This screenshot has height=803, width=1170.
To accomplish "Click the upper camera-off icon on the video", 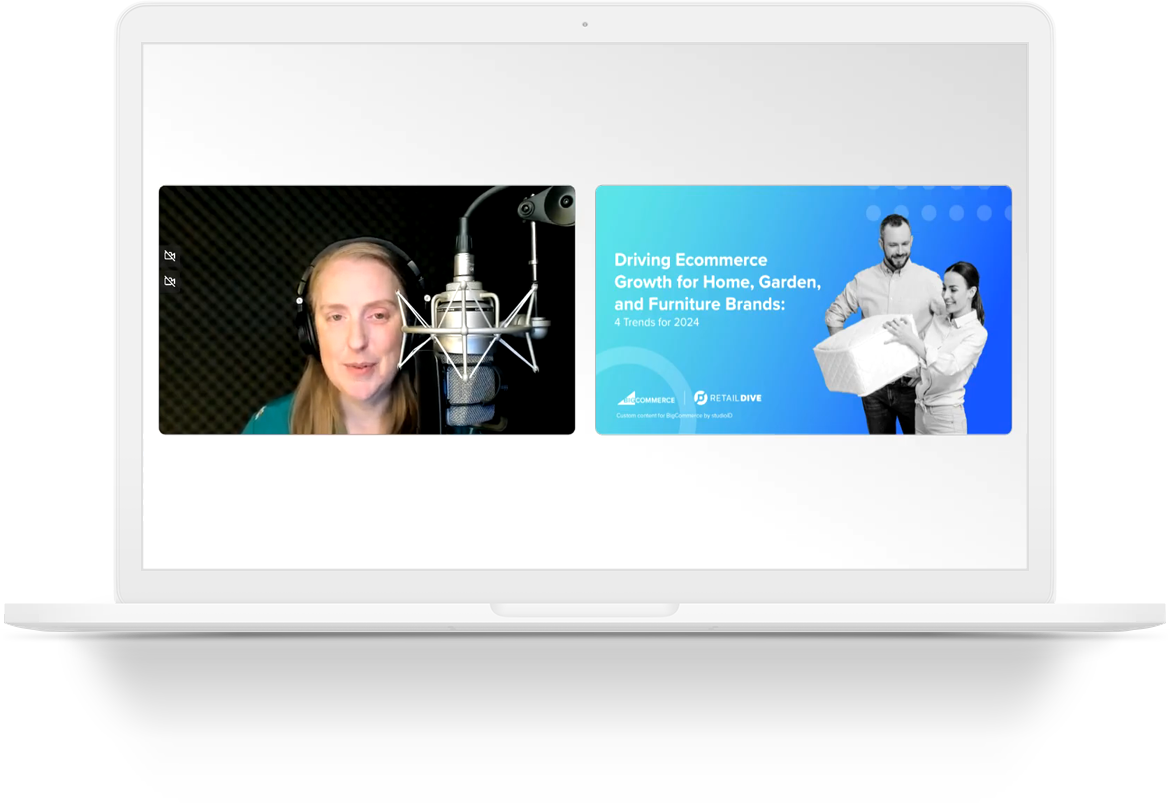I will click(x=170, y=256).
